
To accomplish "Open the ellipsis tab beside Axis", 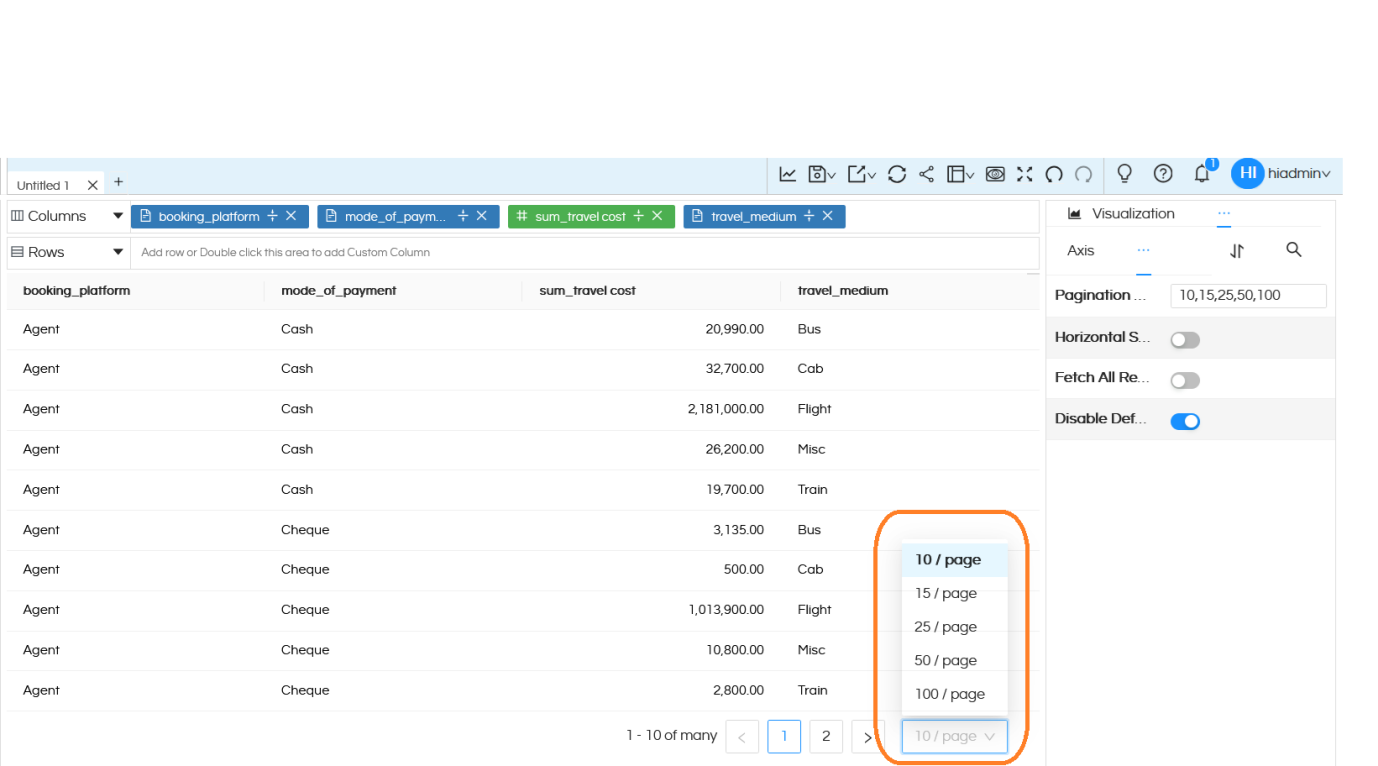I will 1143,251.
